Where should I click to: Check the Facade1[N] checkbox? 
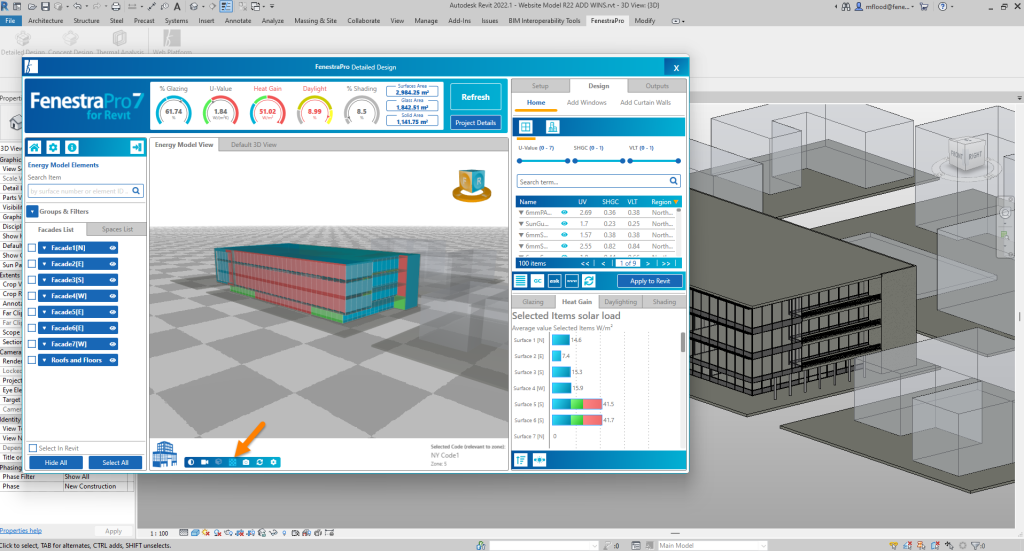32,248
